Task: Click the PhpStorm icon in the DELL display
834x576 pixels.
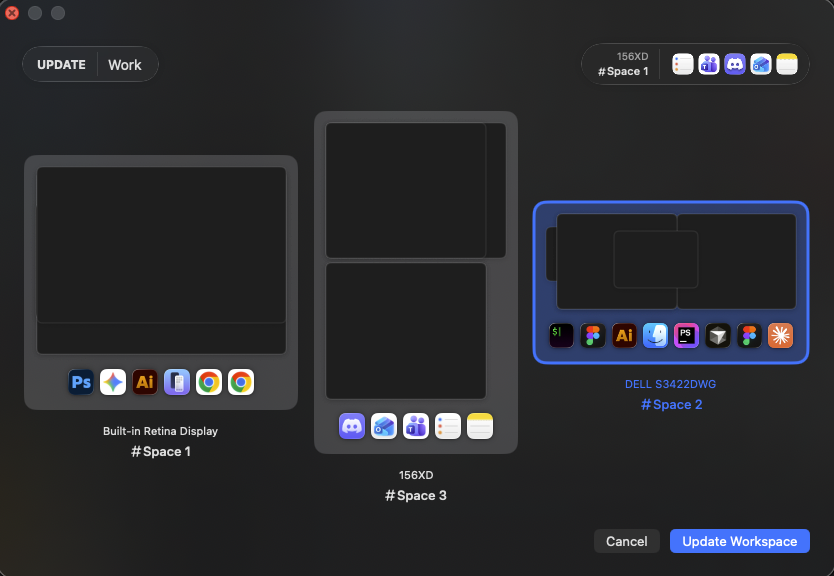Action: pyautogui.click(x=686, y=336)
